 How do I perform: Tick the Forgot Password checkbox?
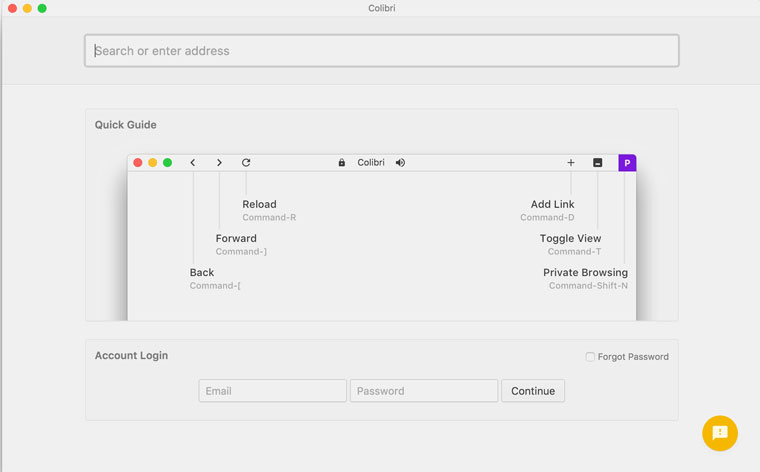590,357
